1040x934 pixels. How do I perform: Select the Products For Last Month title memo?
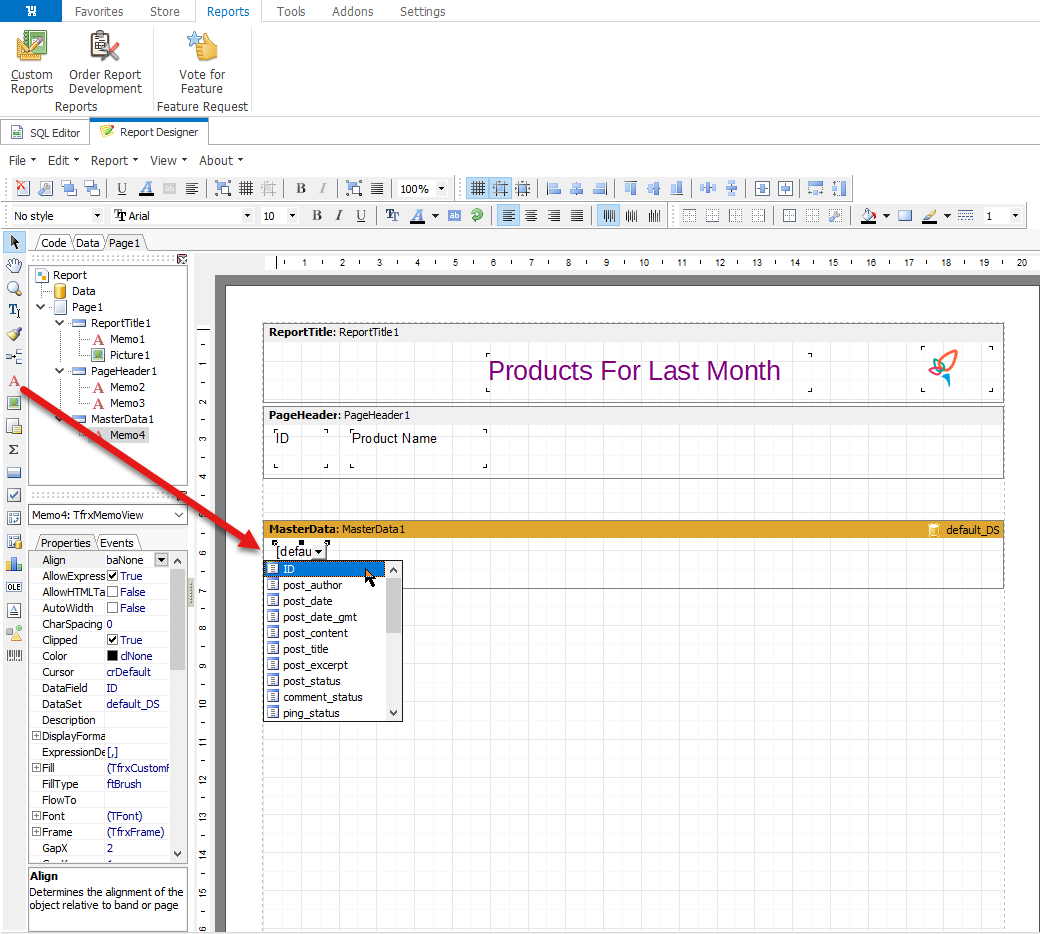(633, 371)
